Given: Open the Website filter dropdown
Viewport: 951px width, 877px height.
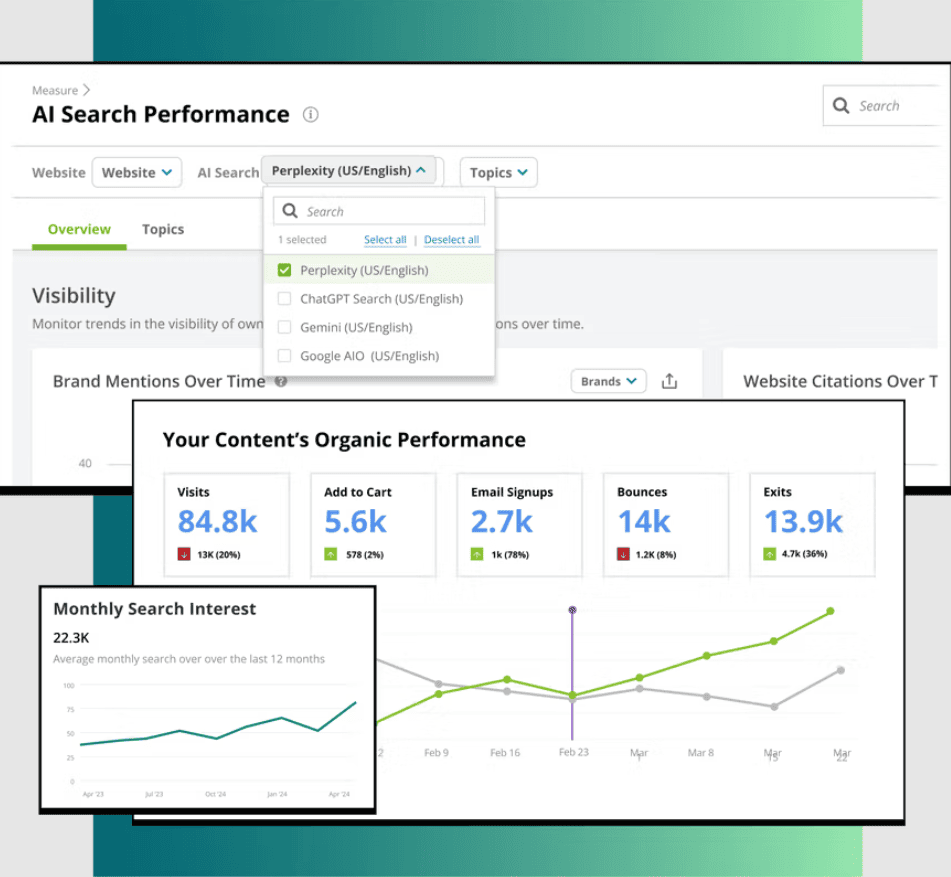Looking at the screenshot, I should [137, 172].
